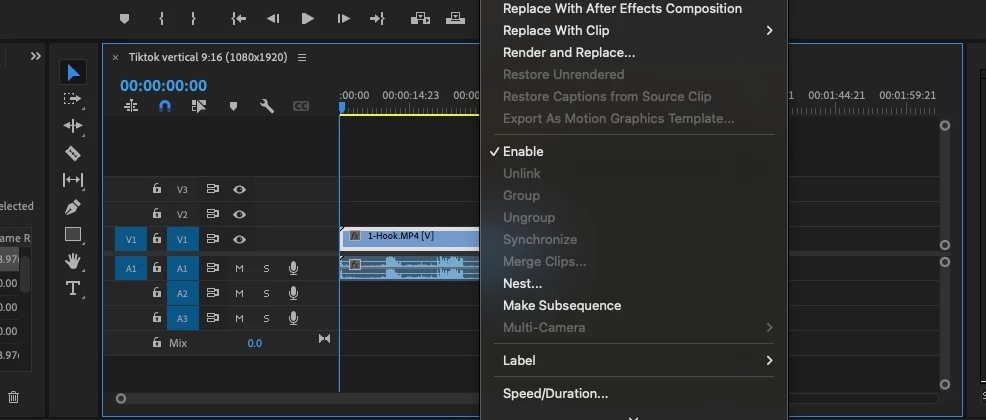Viewport: 986px width, 420px height.
Task: Toggle Snap in Timeline magnet
Action: (165, 106)
